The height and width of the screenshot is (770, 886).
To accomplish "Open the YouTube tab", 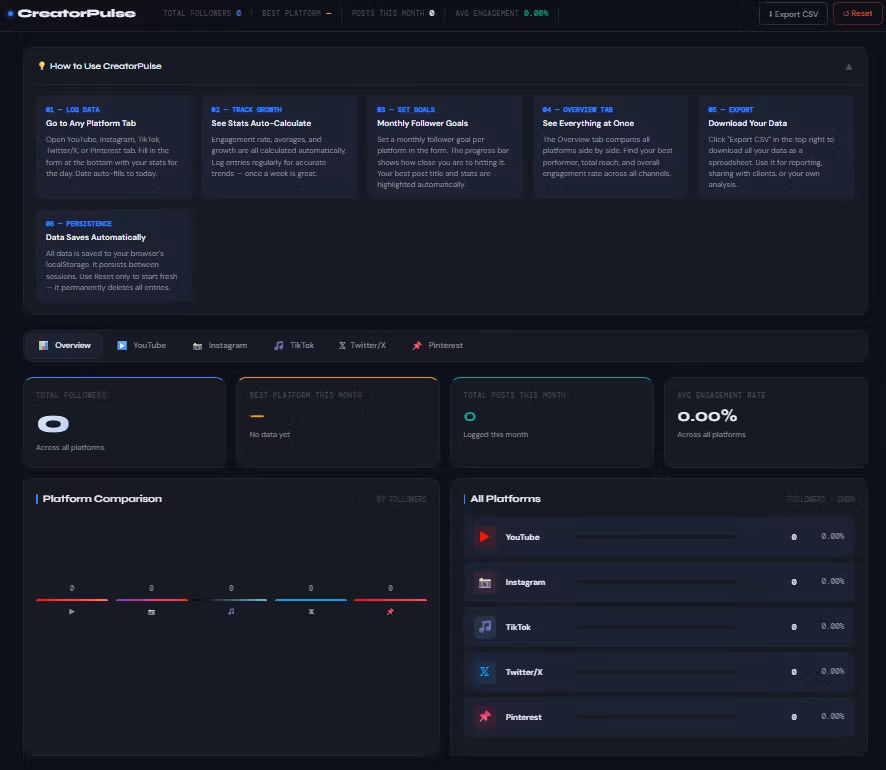I will coord(141,345).
